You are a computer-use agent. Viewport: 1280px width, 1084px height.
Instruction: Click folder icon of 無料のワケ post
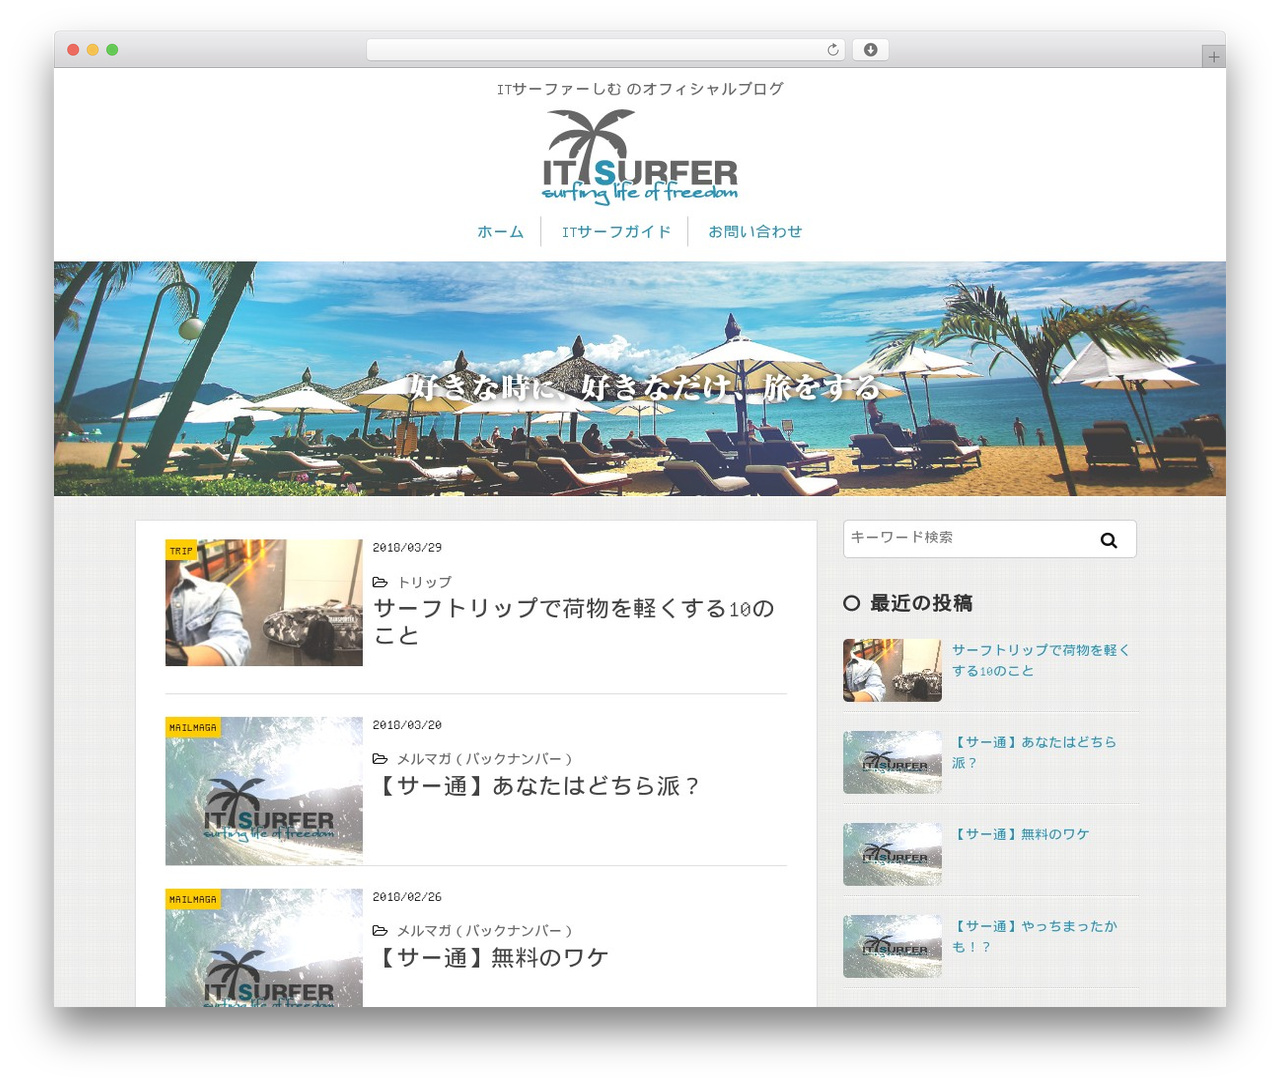coord(380,931)
